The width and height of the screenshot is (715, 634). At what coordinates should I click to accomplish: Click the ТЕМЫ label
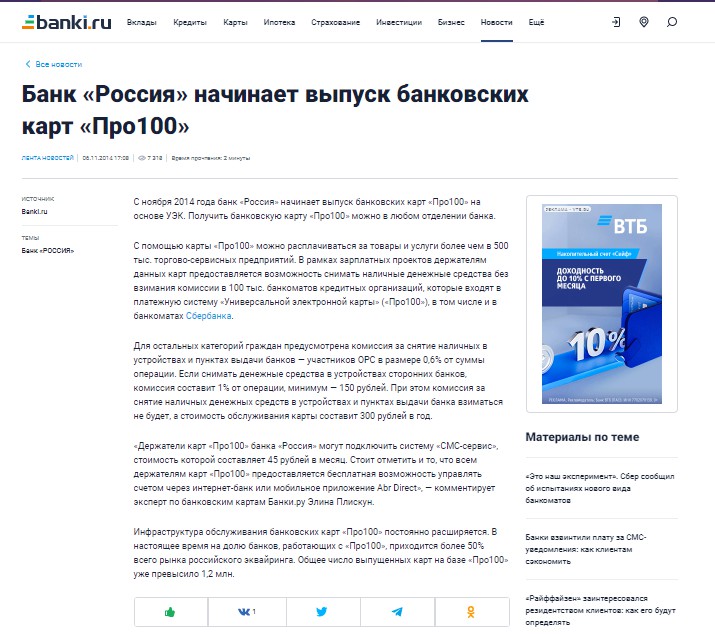30,238
